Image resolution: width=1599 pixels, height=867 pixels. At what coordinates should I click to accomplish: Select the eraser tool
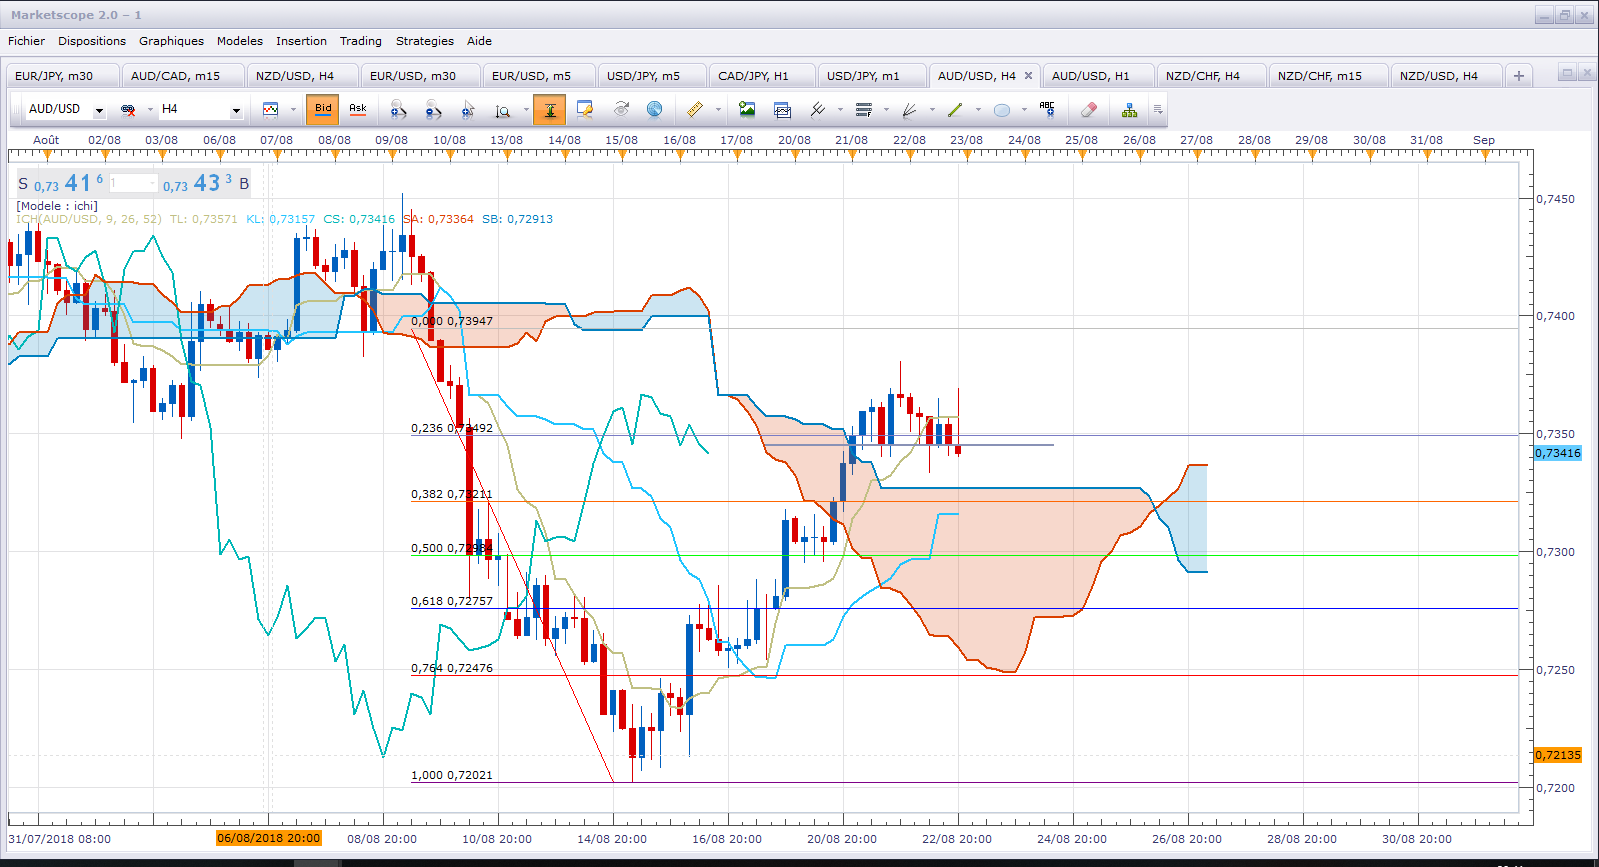[x=1089, y=109]
